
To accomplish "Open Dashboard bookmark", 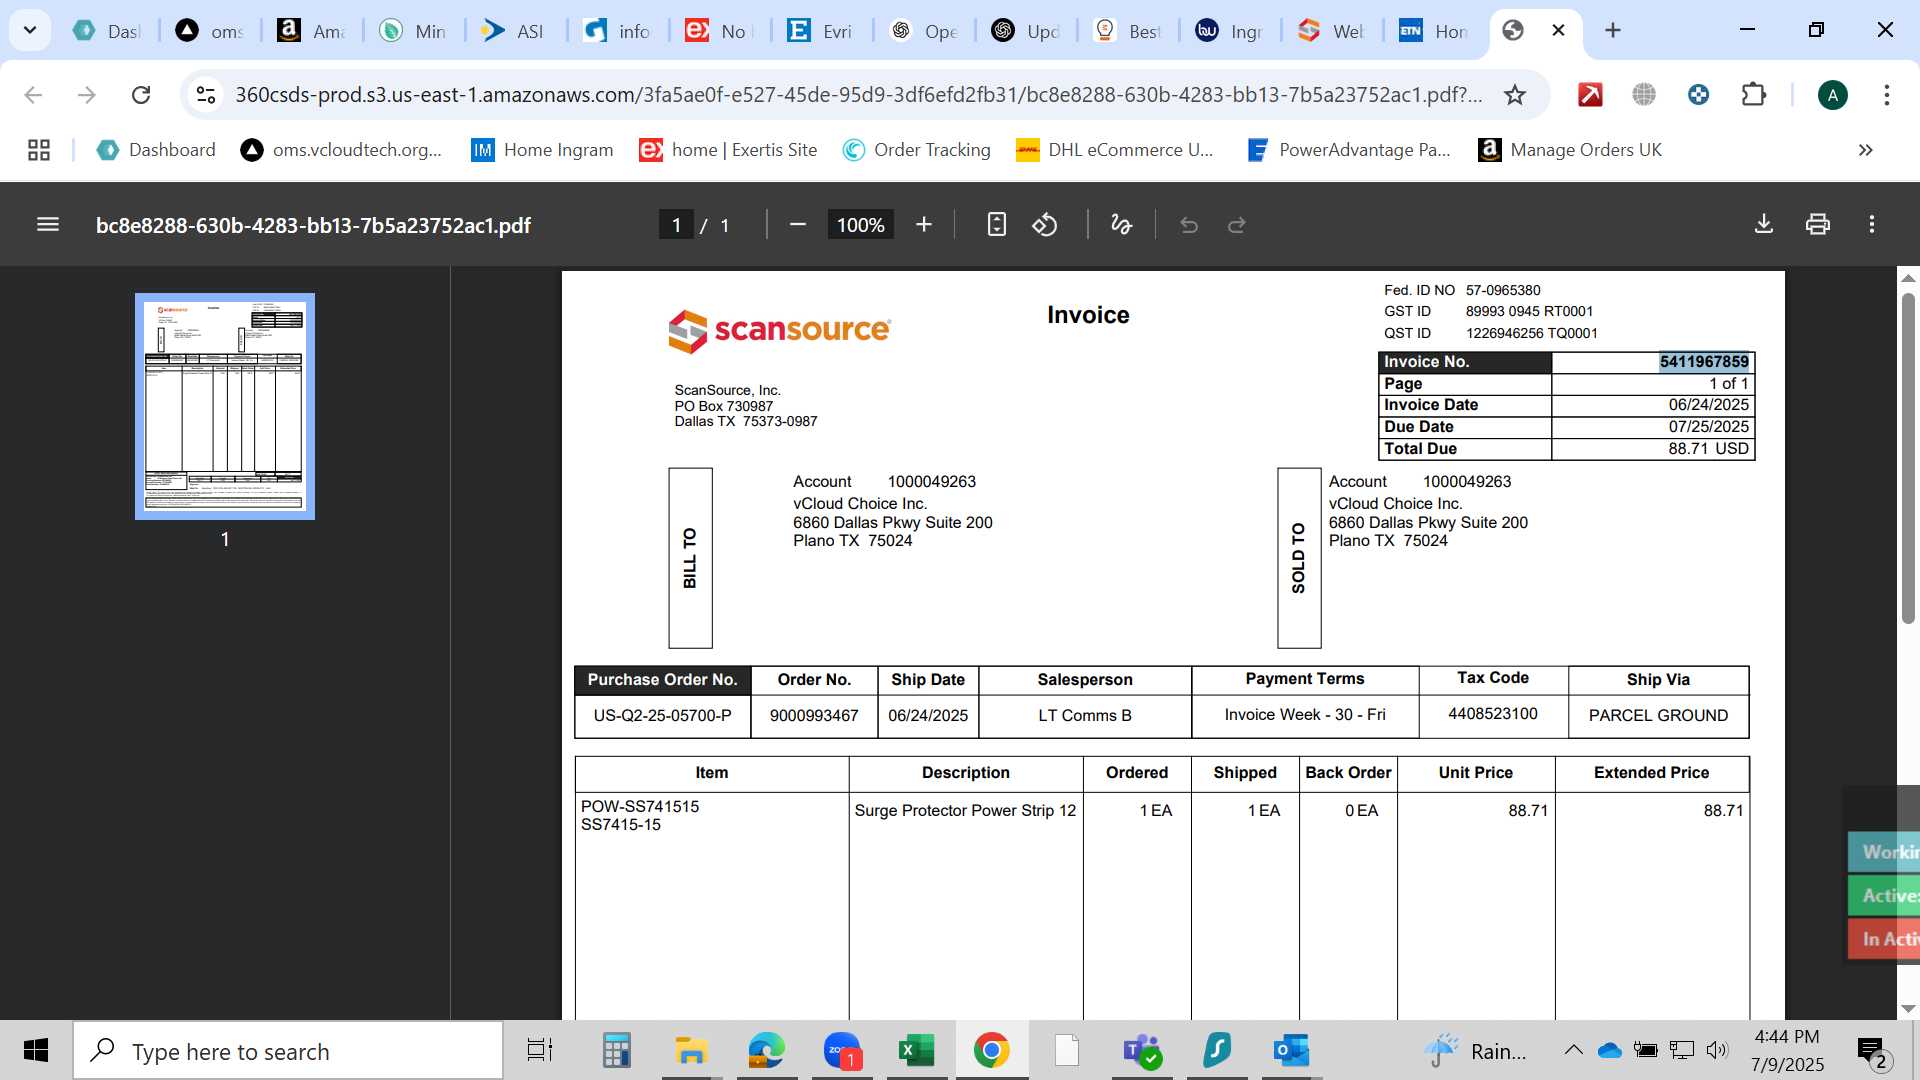I will 156,150.
